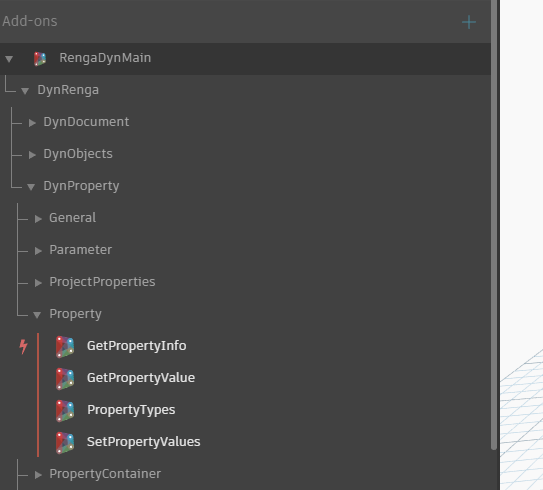The width and height of the screenshot is (543, 490).
Task: Click the plus icon to import add-on
Action: click(x=469, y=22)
